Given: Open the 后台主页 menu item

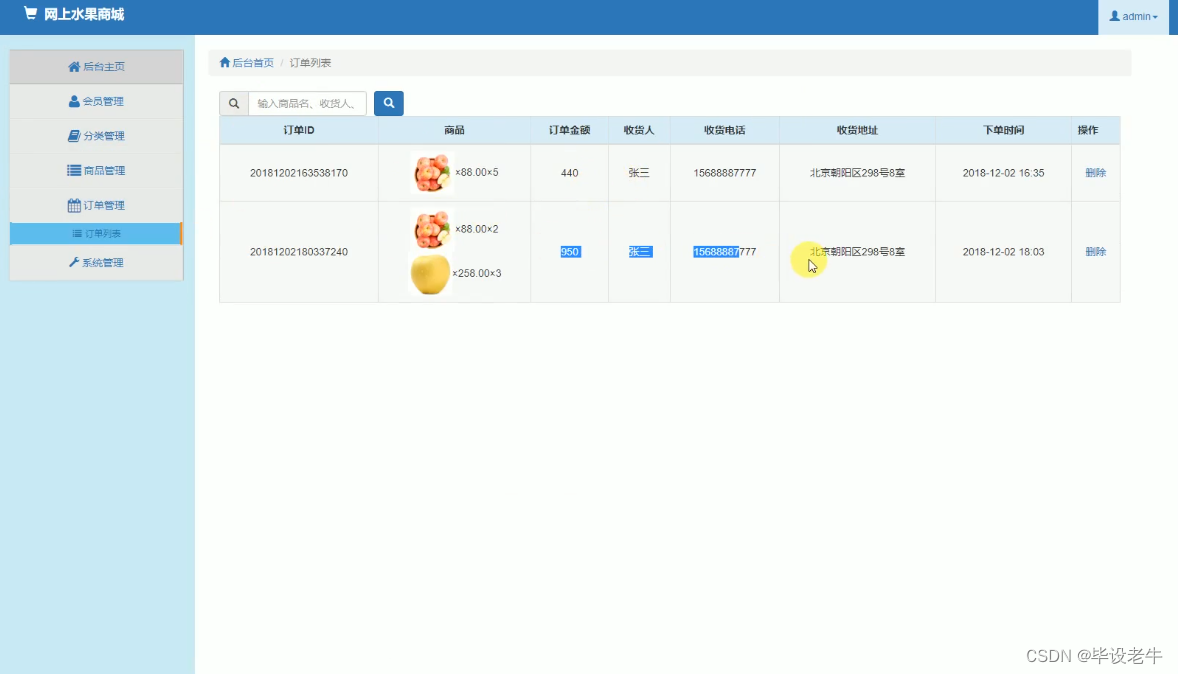Looking at the screenshot, I should 96,66.
